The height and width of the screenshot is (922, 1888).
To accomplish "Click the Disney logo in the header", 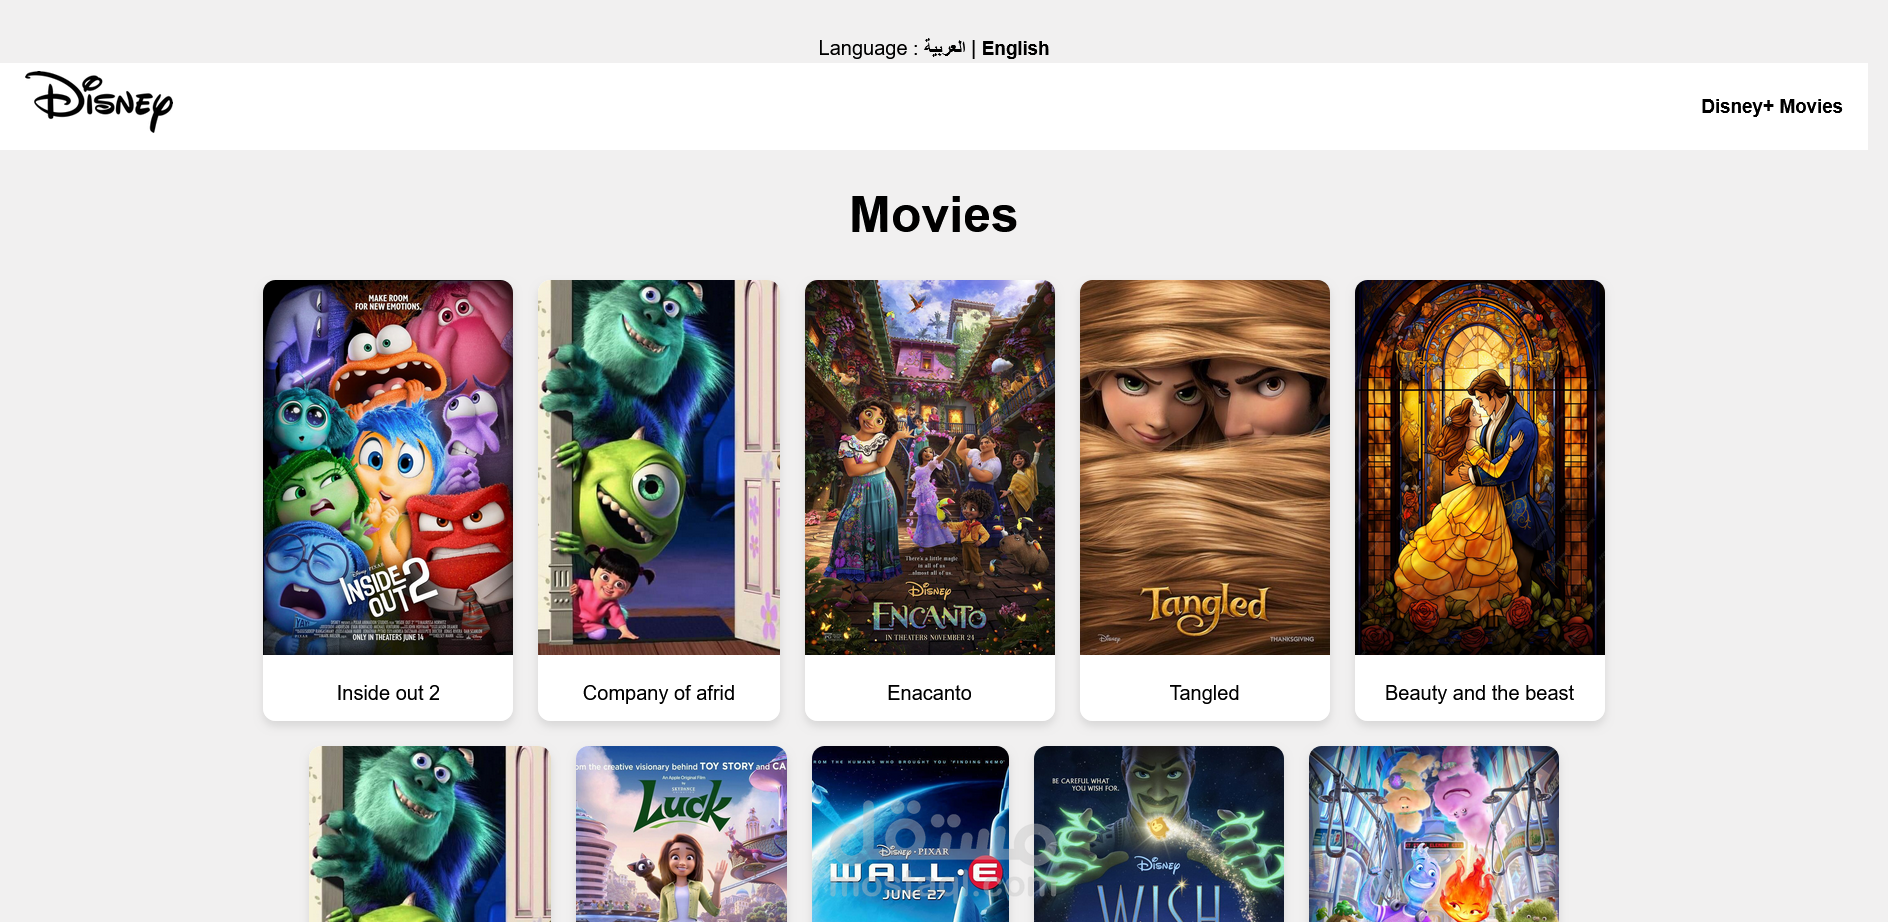I will [99, 102].
